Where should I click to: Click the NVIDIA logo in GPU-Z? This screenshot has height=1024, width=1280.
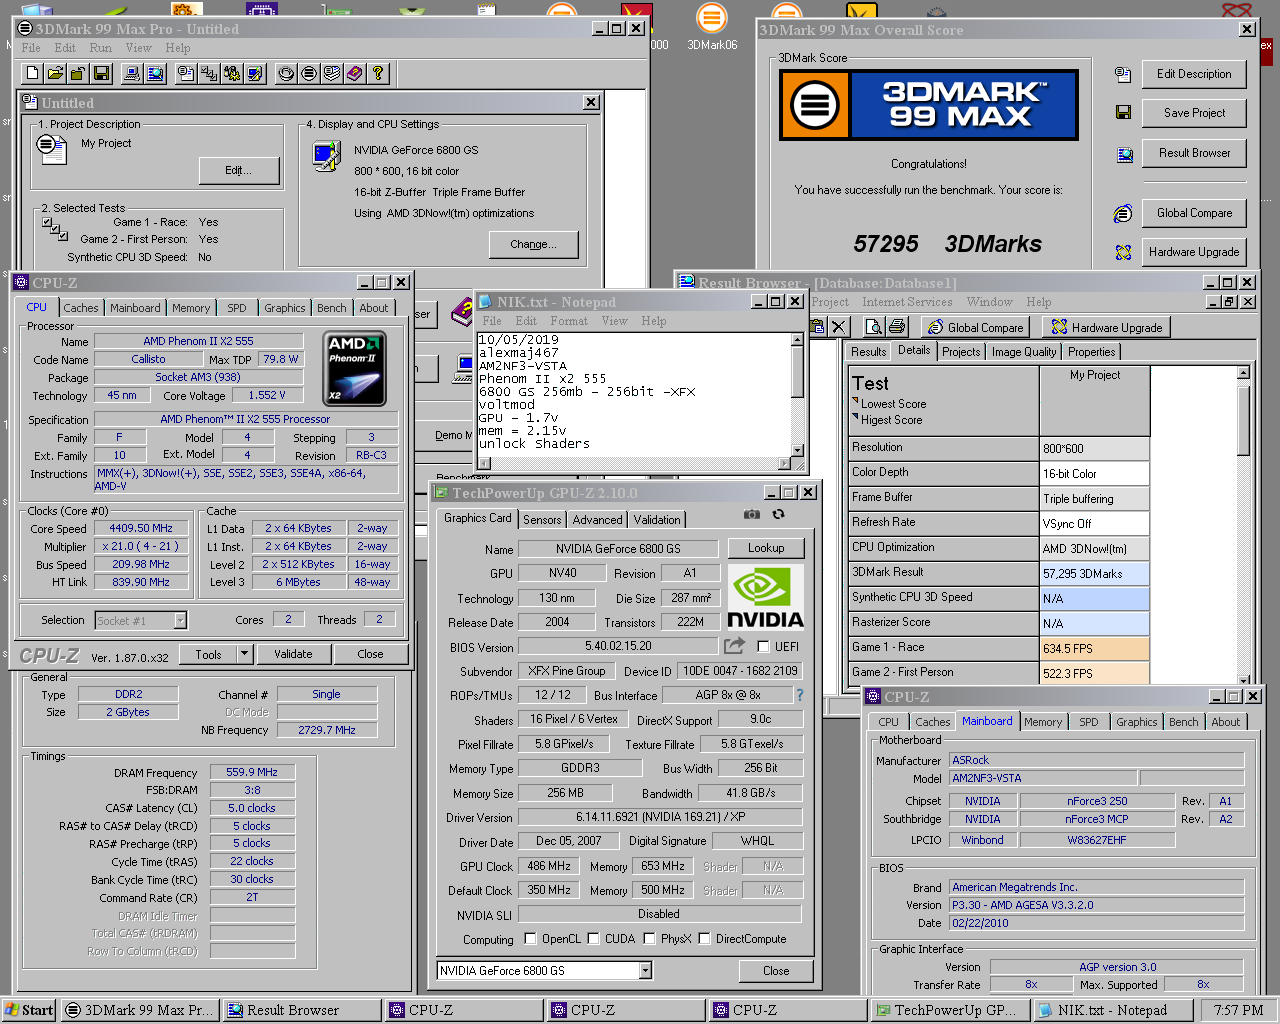[x=766, y=597]
